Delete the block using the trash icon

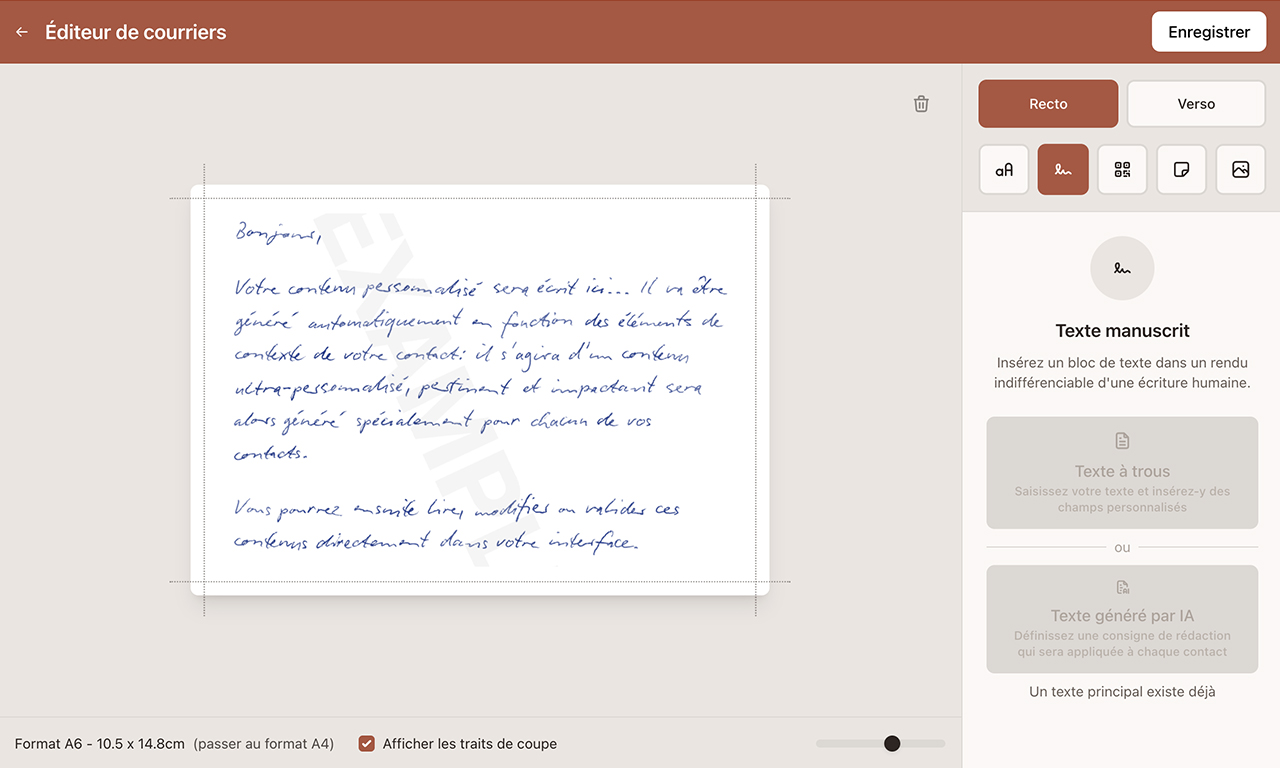(x=921, y=103)
